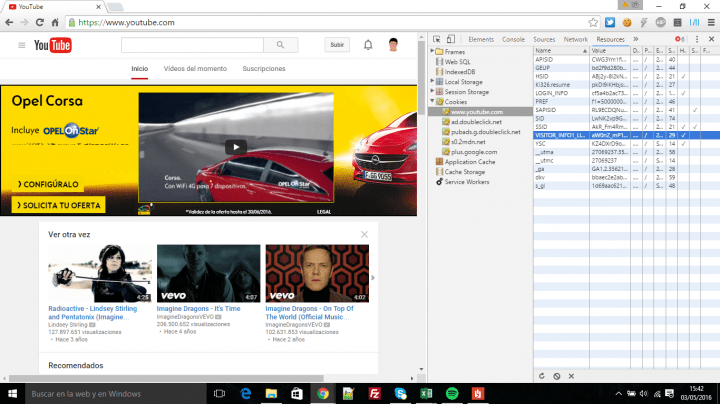720x404 pixels.
Task: Select pubads.g.doubleclick.net cookie domain
Action: pos(485,132)
